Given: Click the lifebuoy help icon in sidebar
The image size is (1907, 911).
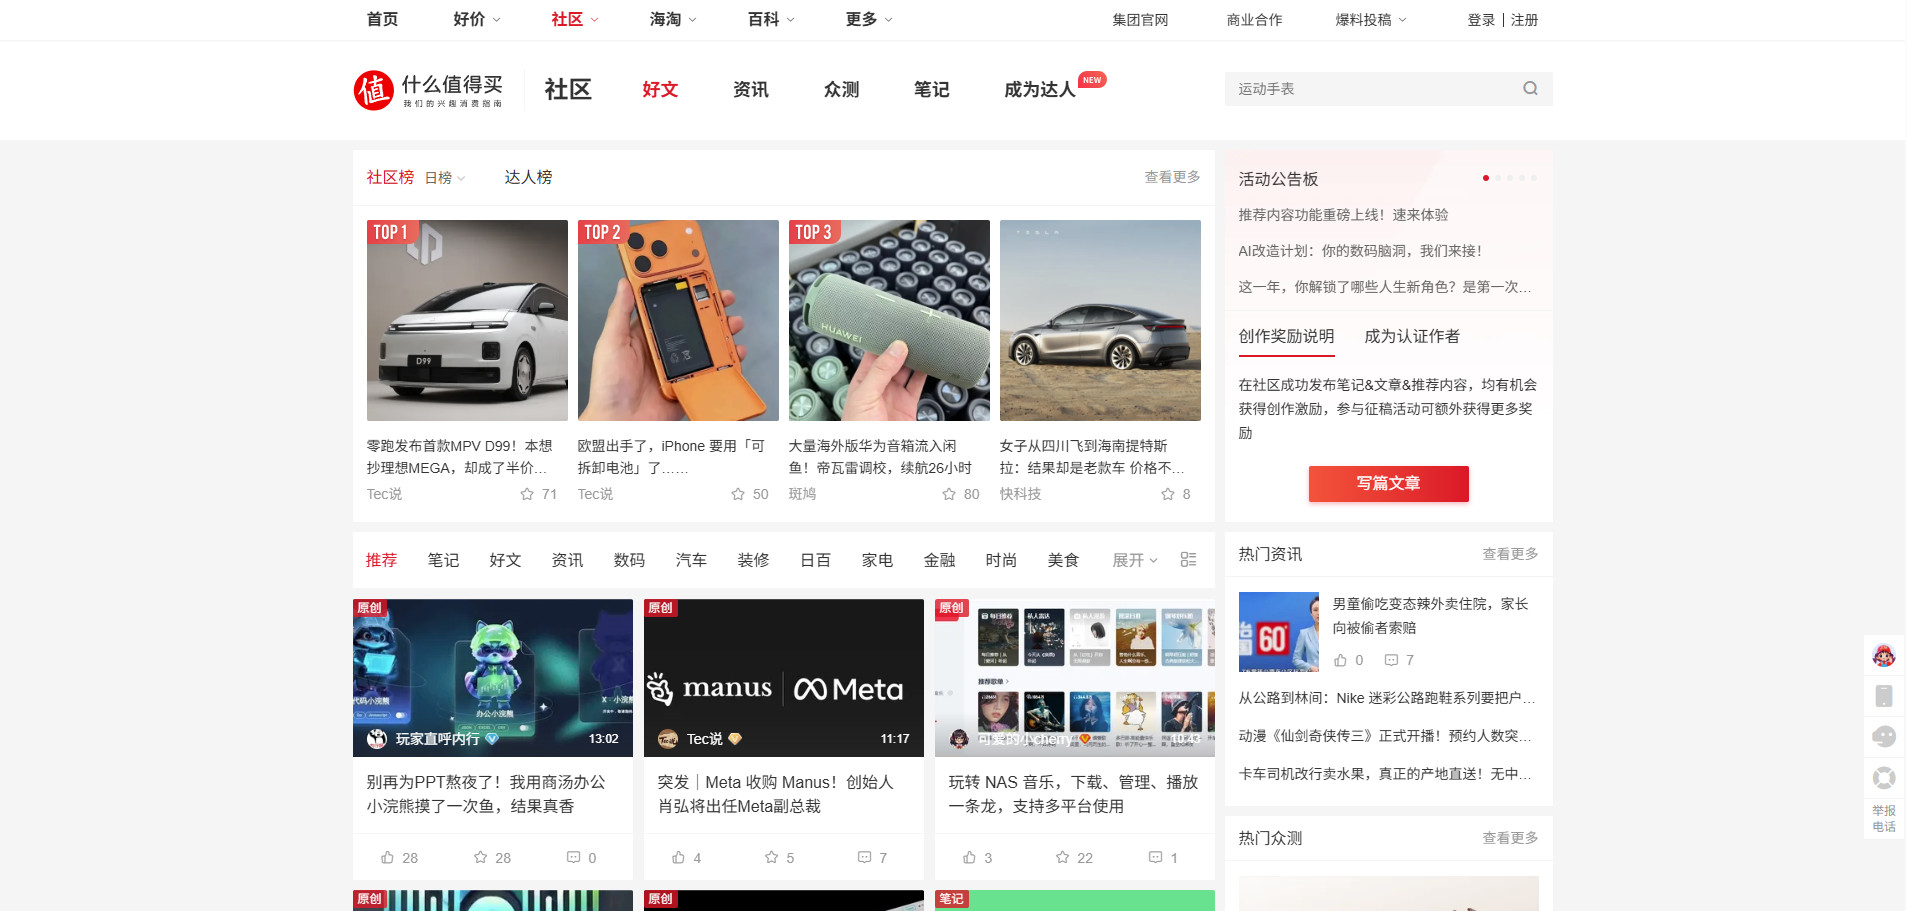Looking at the screenshot, I should pyautogui.click(x=1883, y=778).
